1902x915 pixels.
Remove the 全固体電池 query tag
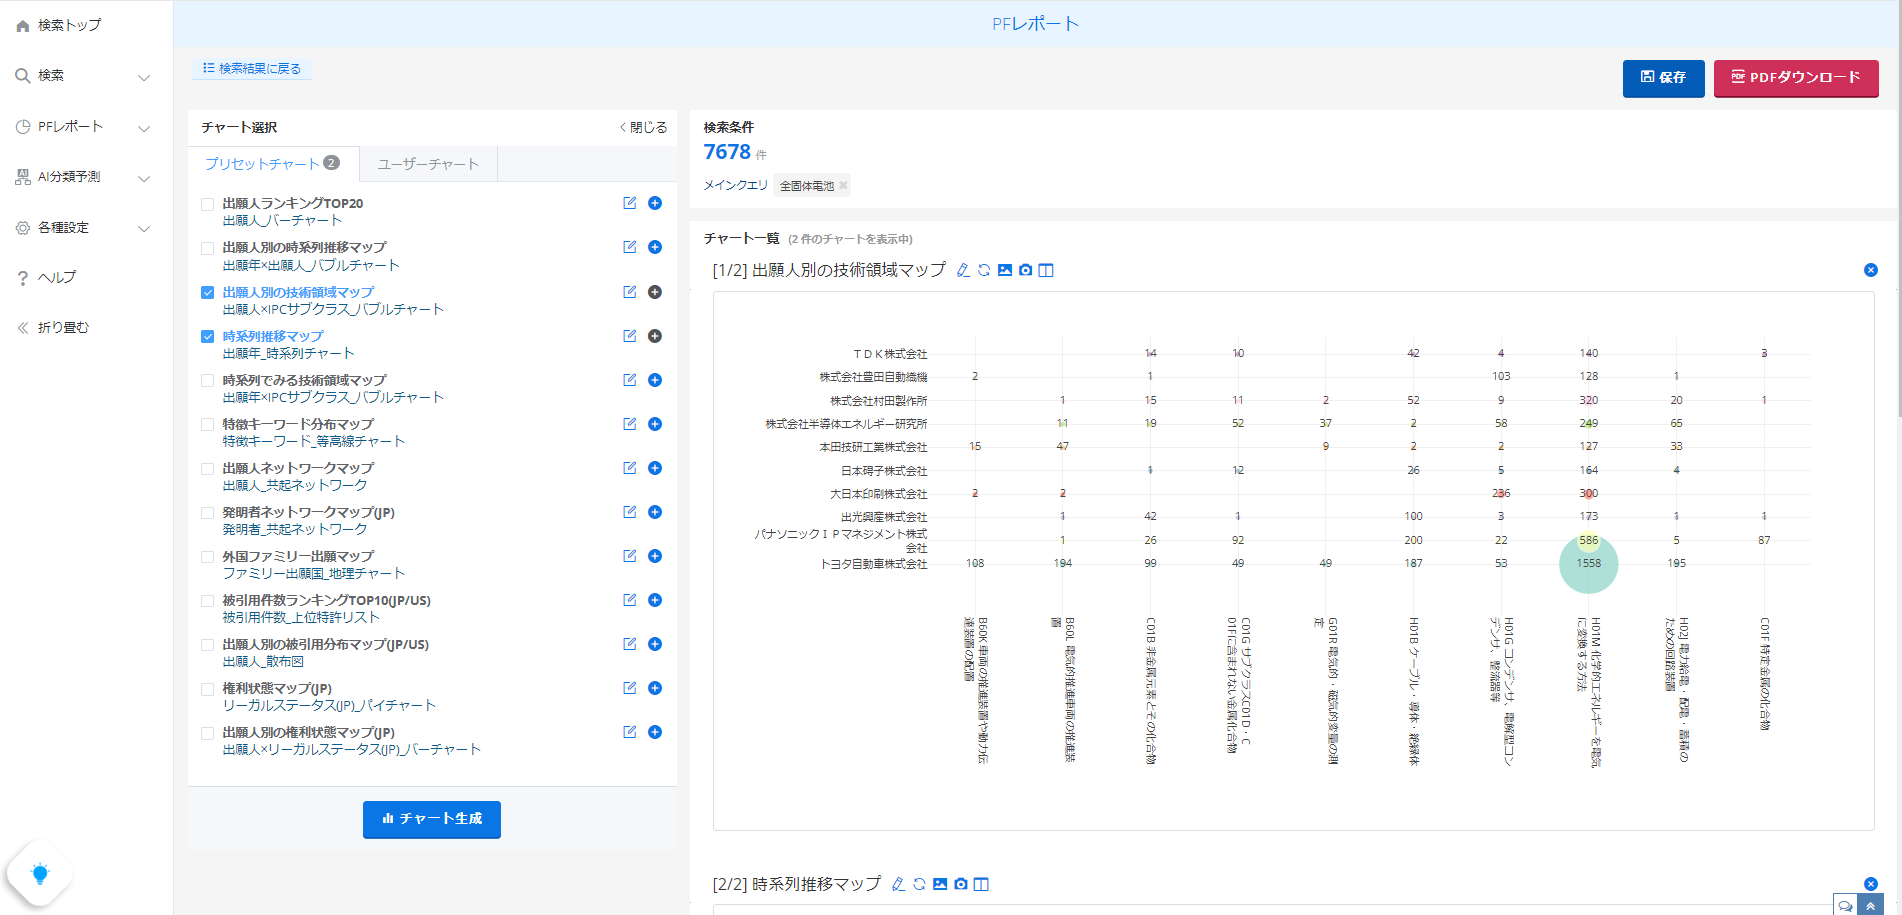843,186
